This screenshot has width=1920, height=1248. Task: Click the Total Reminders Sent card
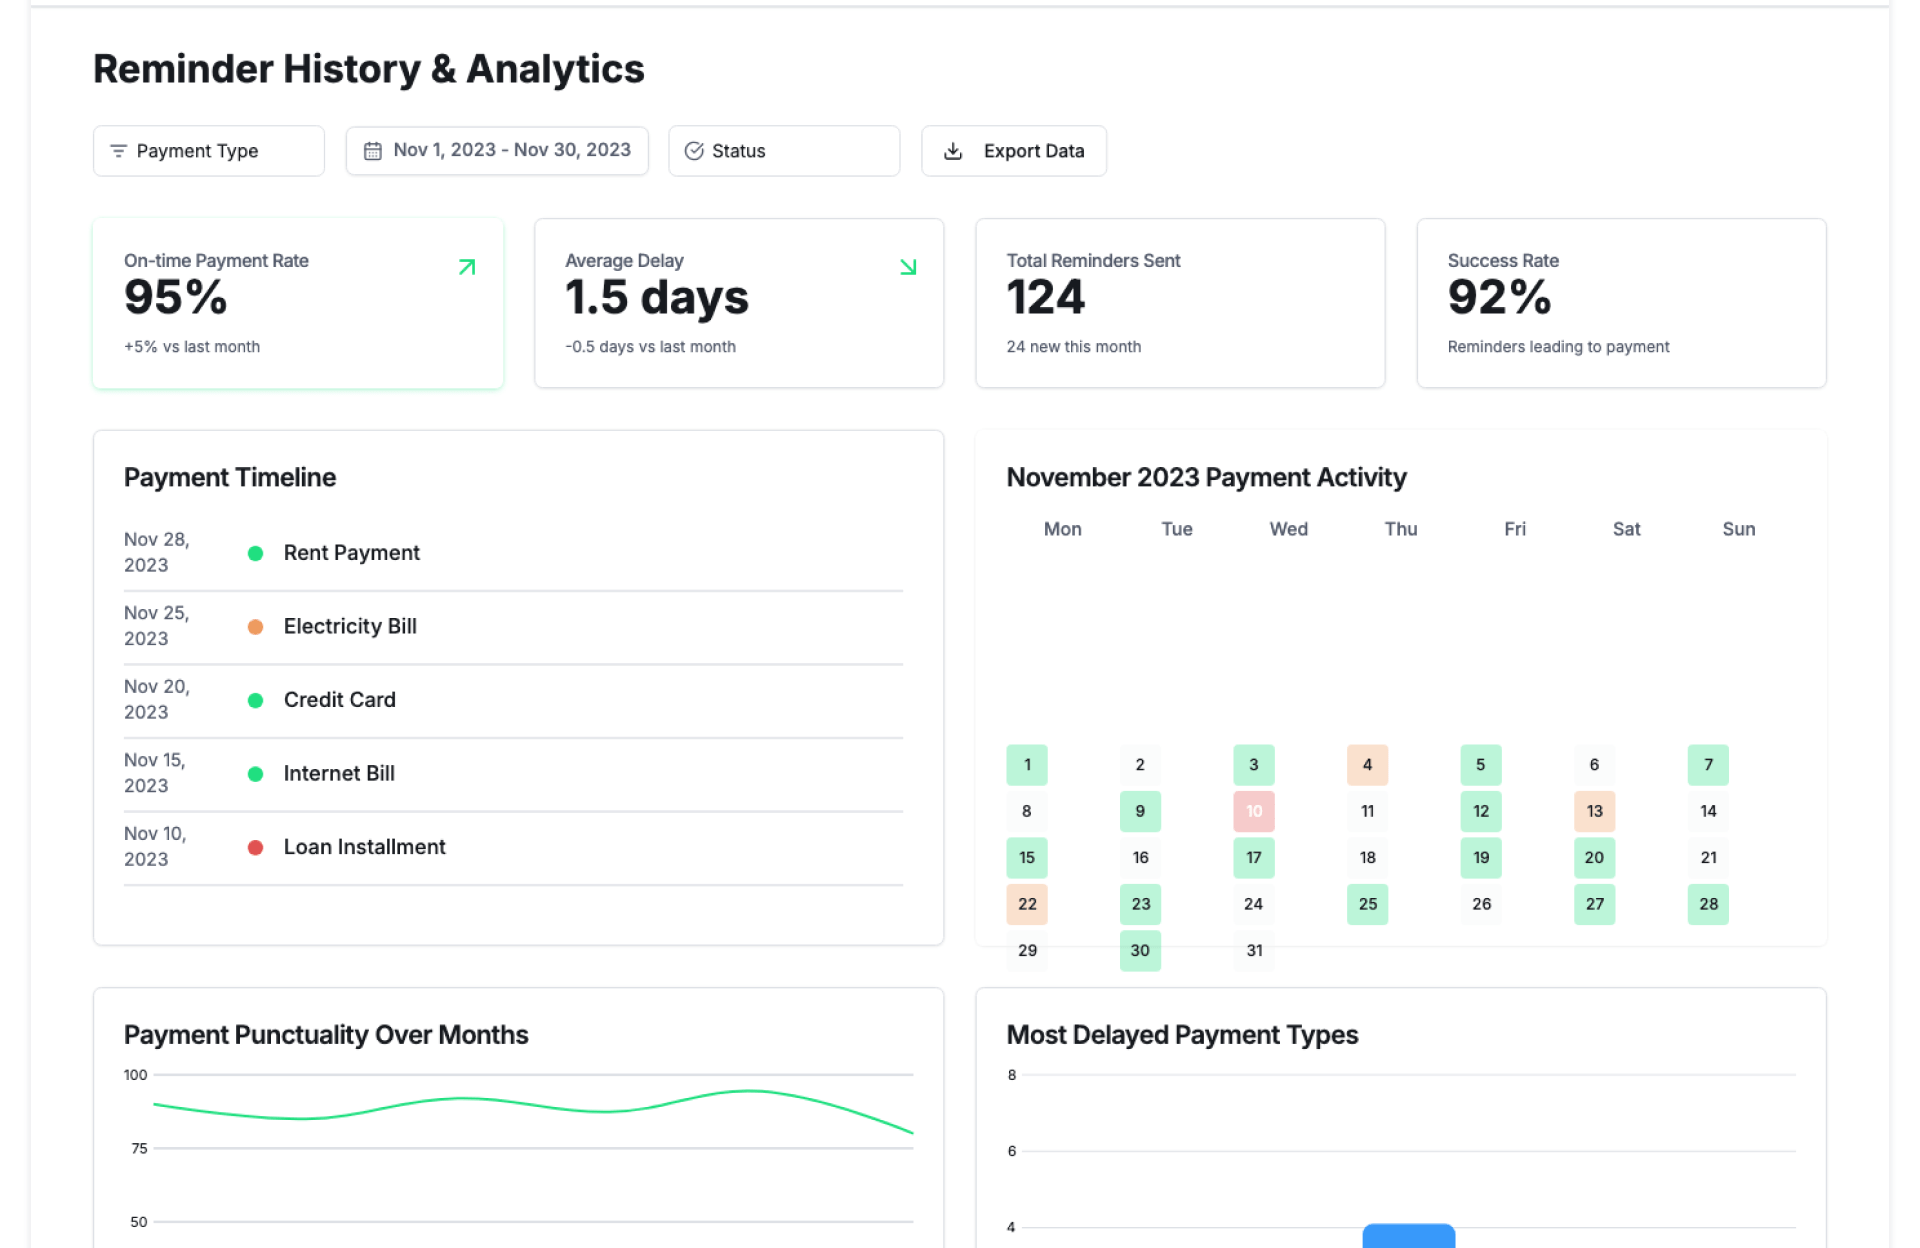(x=1179, y=303)
